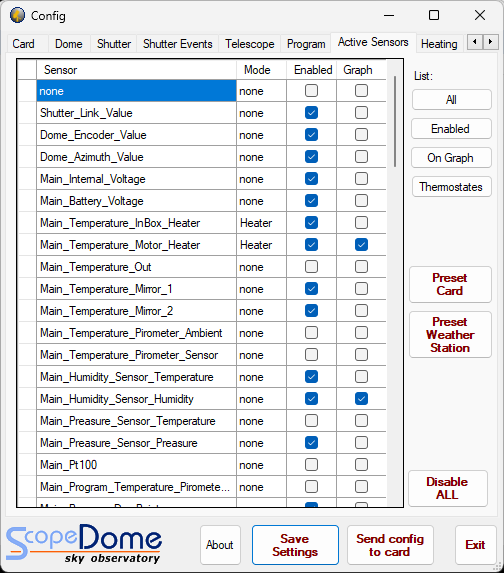The width and height of the screenshot is (504, 573).
Task: Apply Preset Weather Station
Action: pyautogui.click(x=450, y=334)
